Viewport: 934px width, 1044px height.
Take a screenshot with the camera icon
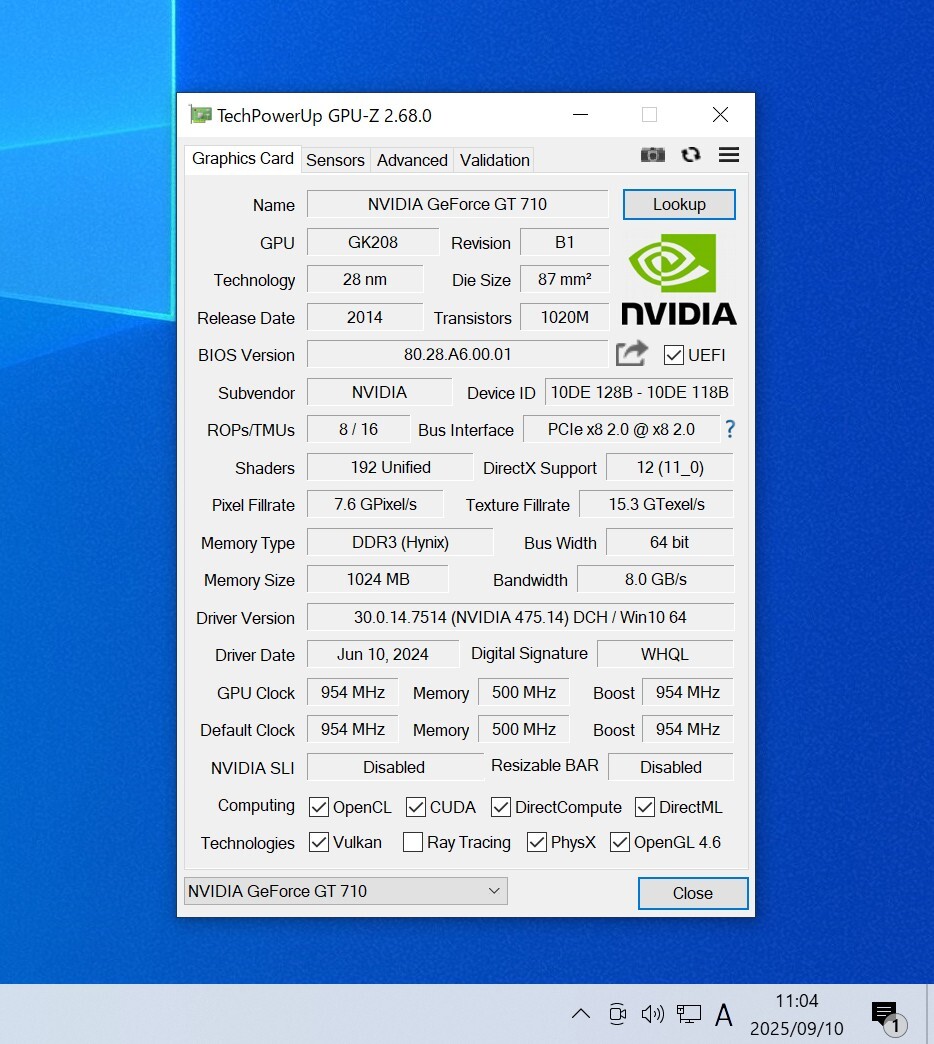pos(652,155)
